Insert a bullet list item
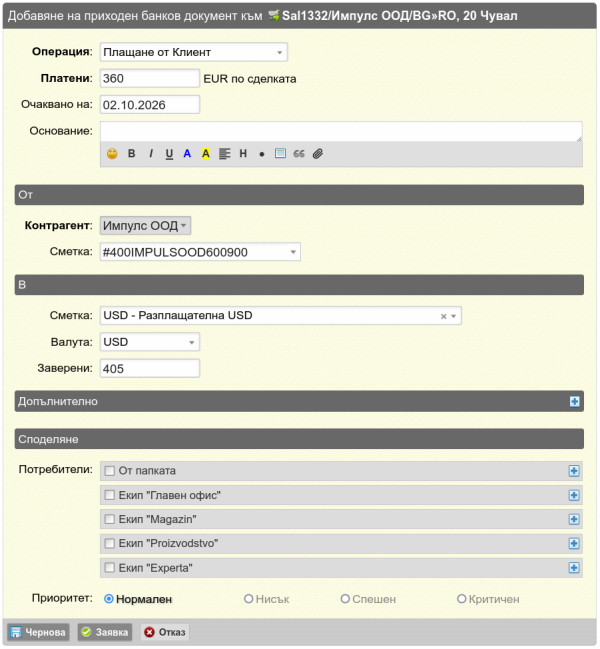600x649 pixels. [x=262, y=154]
